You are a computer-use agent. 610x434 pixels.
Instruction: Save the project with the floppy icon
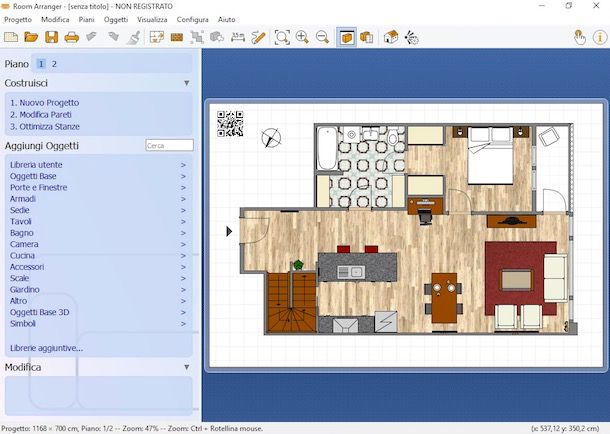[51, 37]
